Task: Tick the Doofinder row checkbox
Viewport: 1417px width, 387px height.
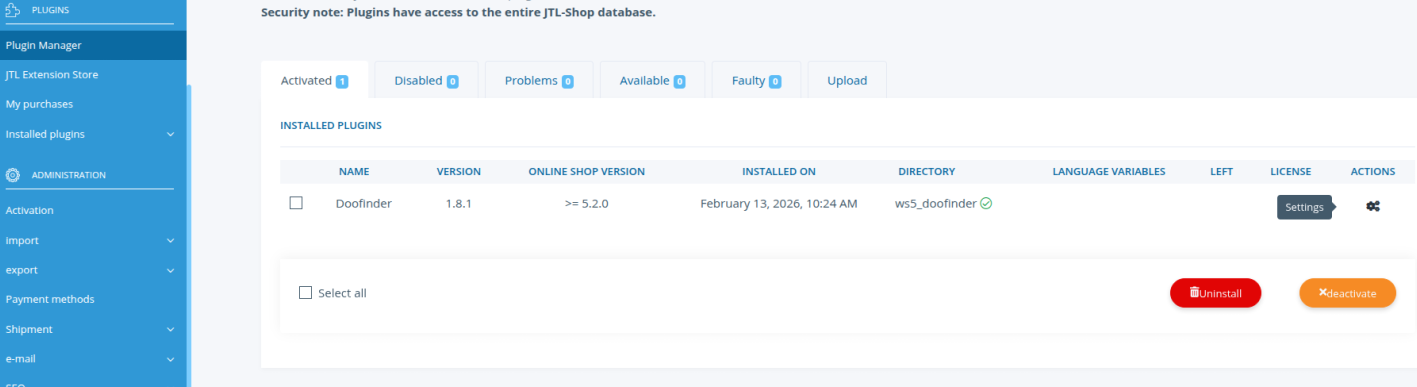Action: click(296, 202)
